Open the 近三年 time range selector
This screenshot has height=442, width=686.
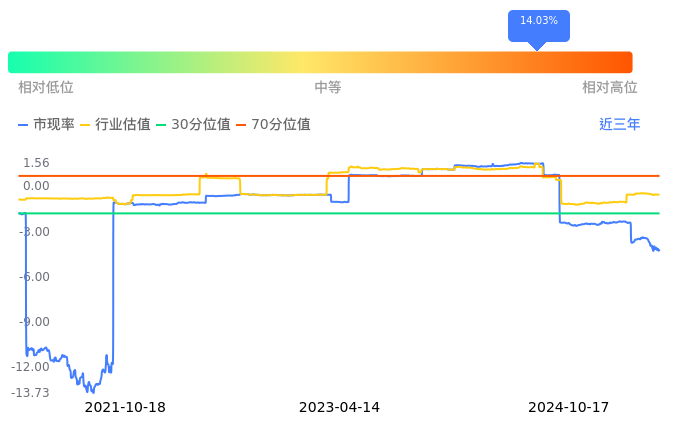tap(619, 125)
